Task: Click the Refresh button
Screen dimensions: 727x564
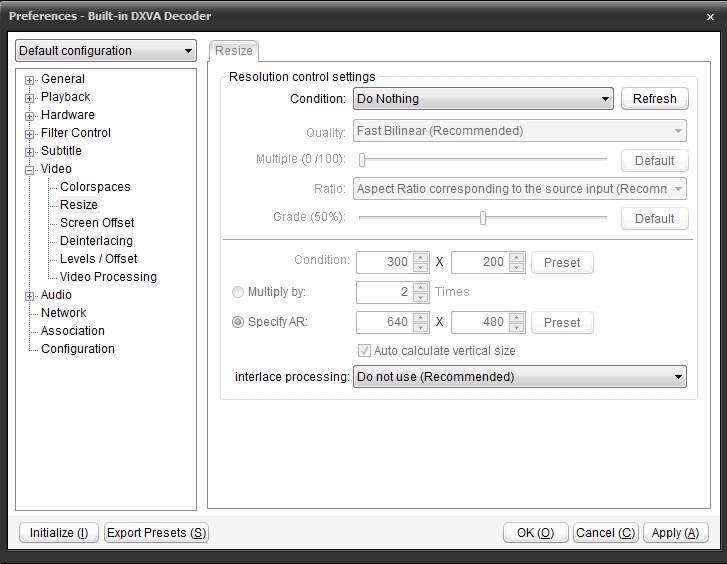Action: coord(655,99)
